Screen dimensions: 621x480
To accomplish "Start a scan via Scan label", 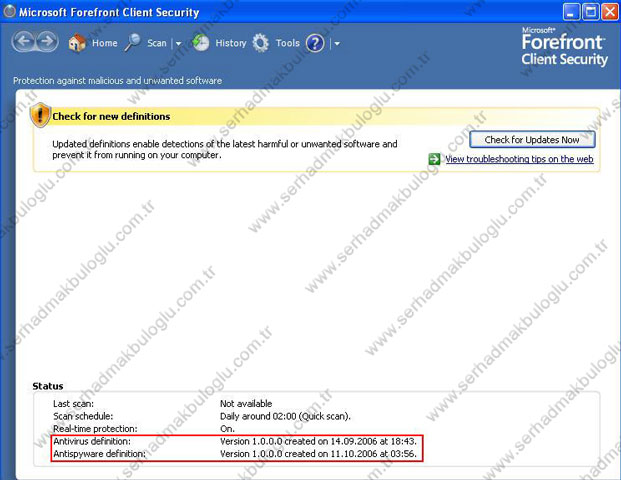I will click(157, 43).
